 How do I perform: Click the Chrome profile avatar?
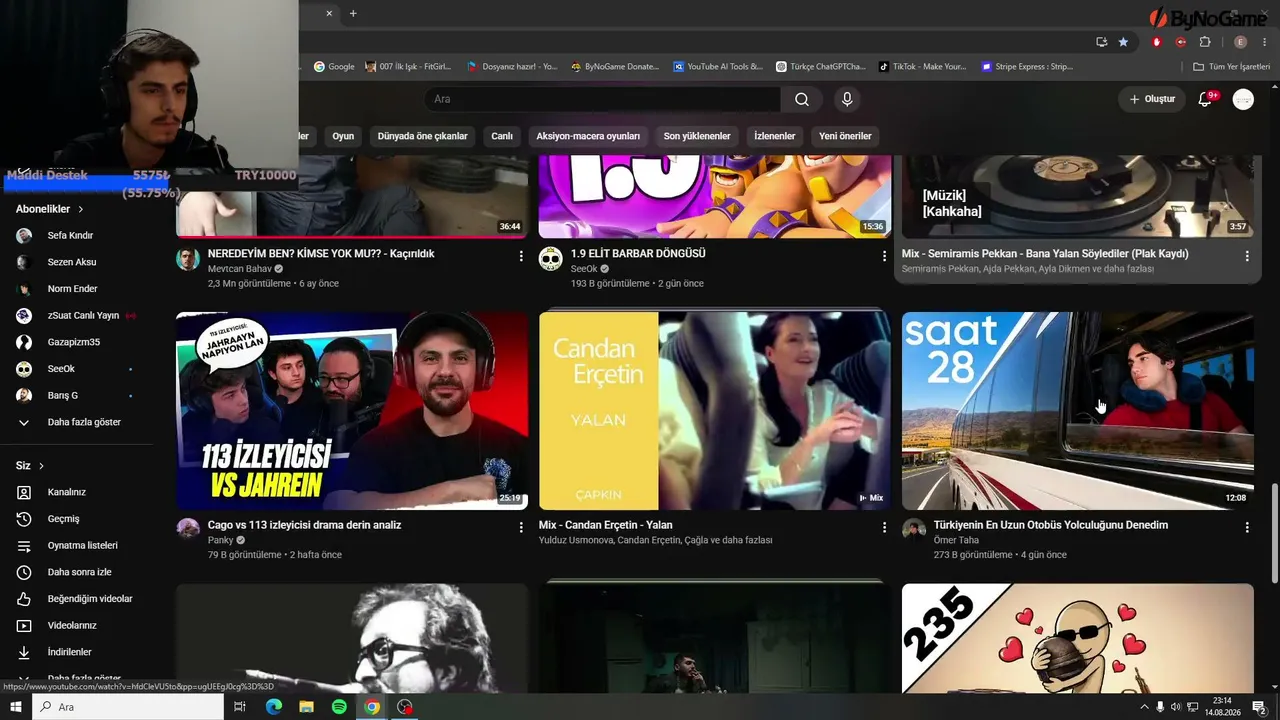pyautogui.click(x=1241, y=42)
